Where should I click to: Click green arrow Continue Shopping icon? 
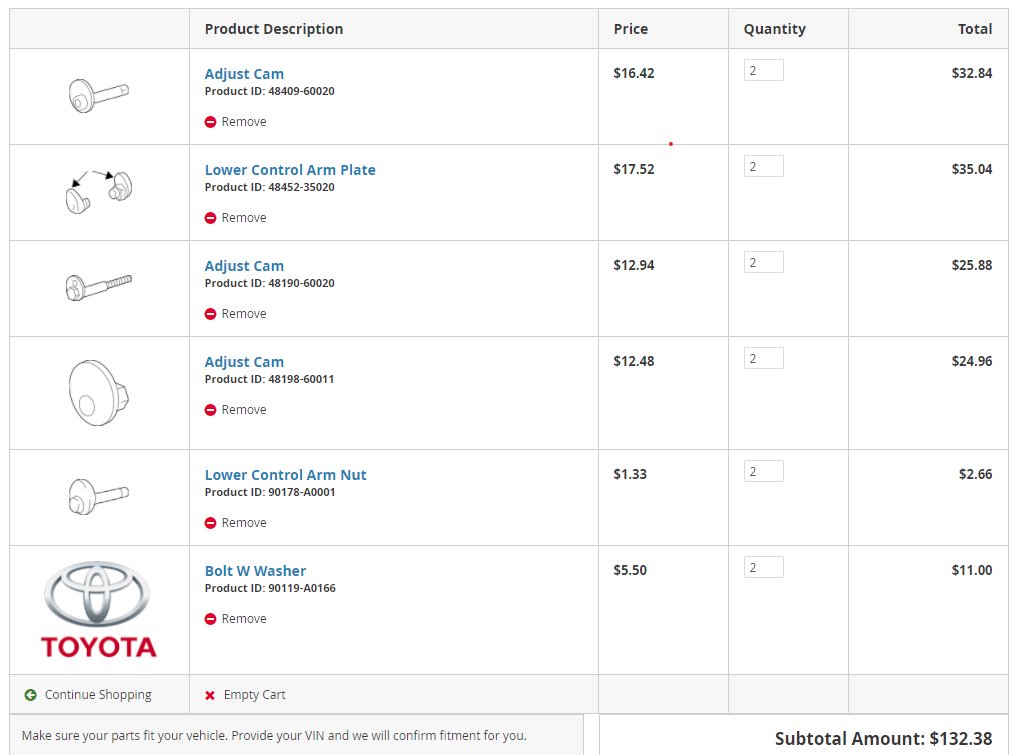point(30,695)
